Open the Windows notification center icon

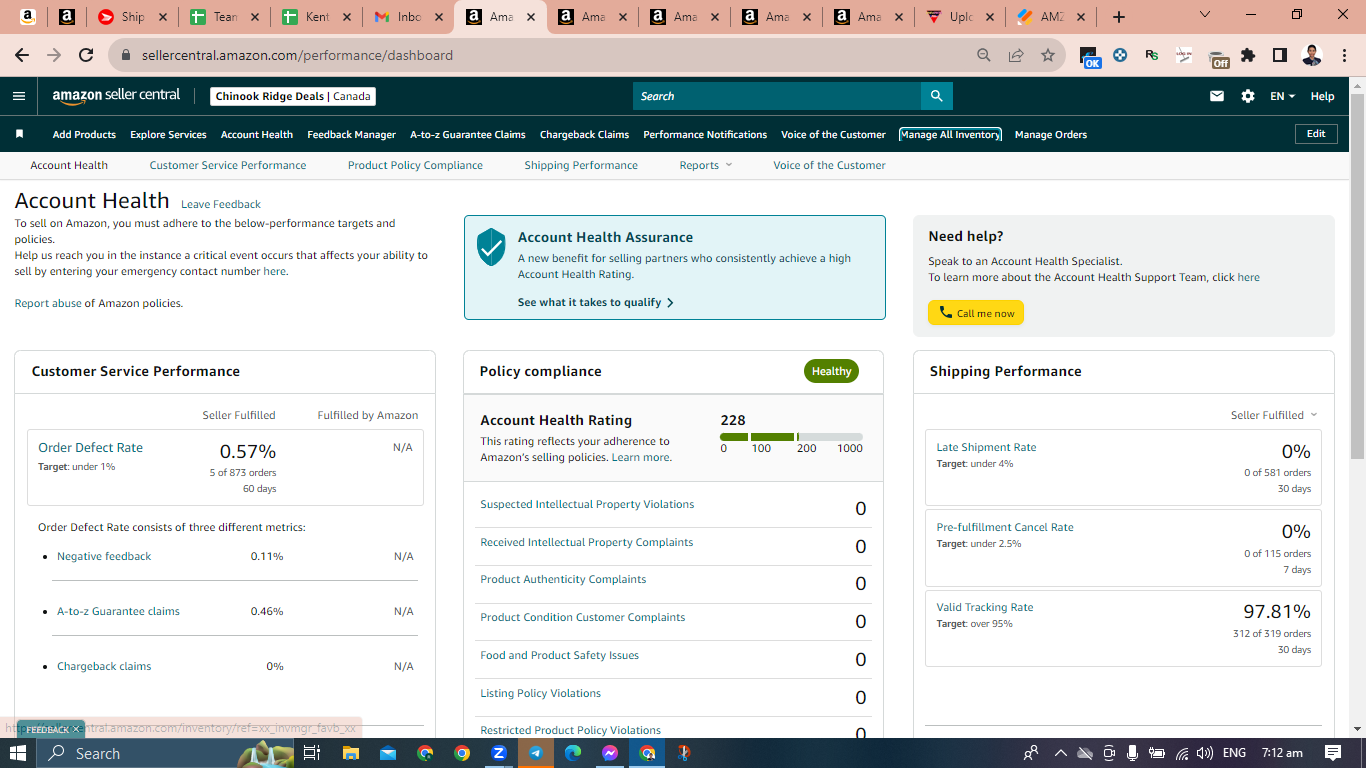(x=1333, y=753)
